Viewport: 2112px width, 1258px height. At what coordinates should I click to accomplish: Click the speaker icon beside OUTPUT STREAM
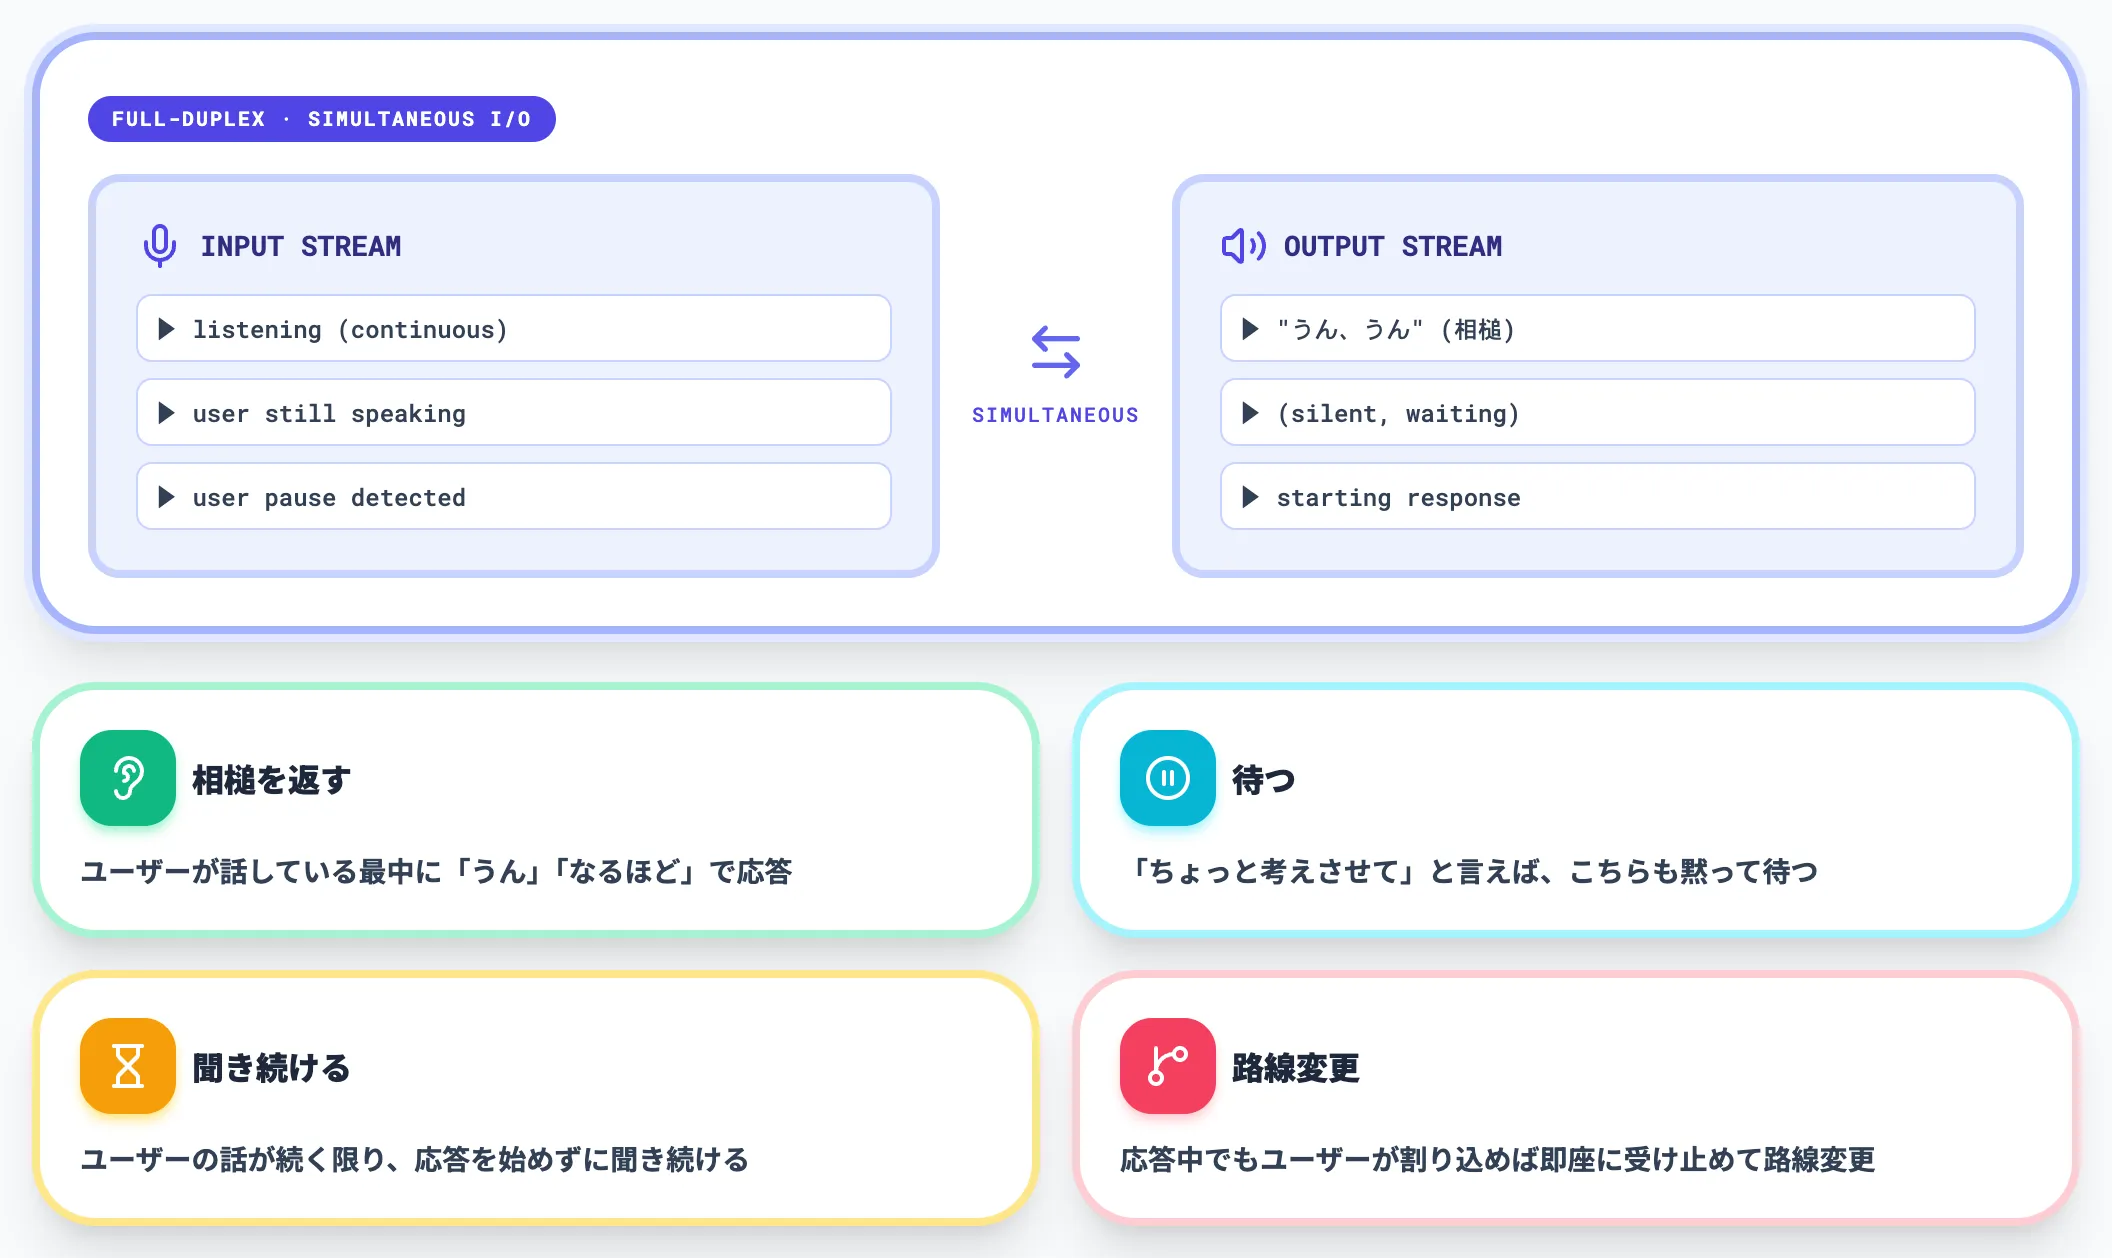coord(1243,246)
